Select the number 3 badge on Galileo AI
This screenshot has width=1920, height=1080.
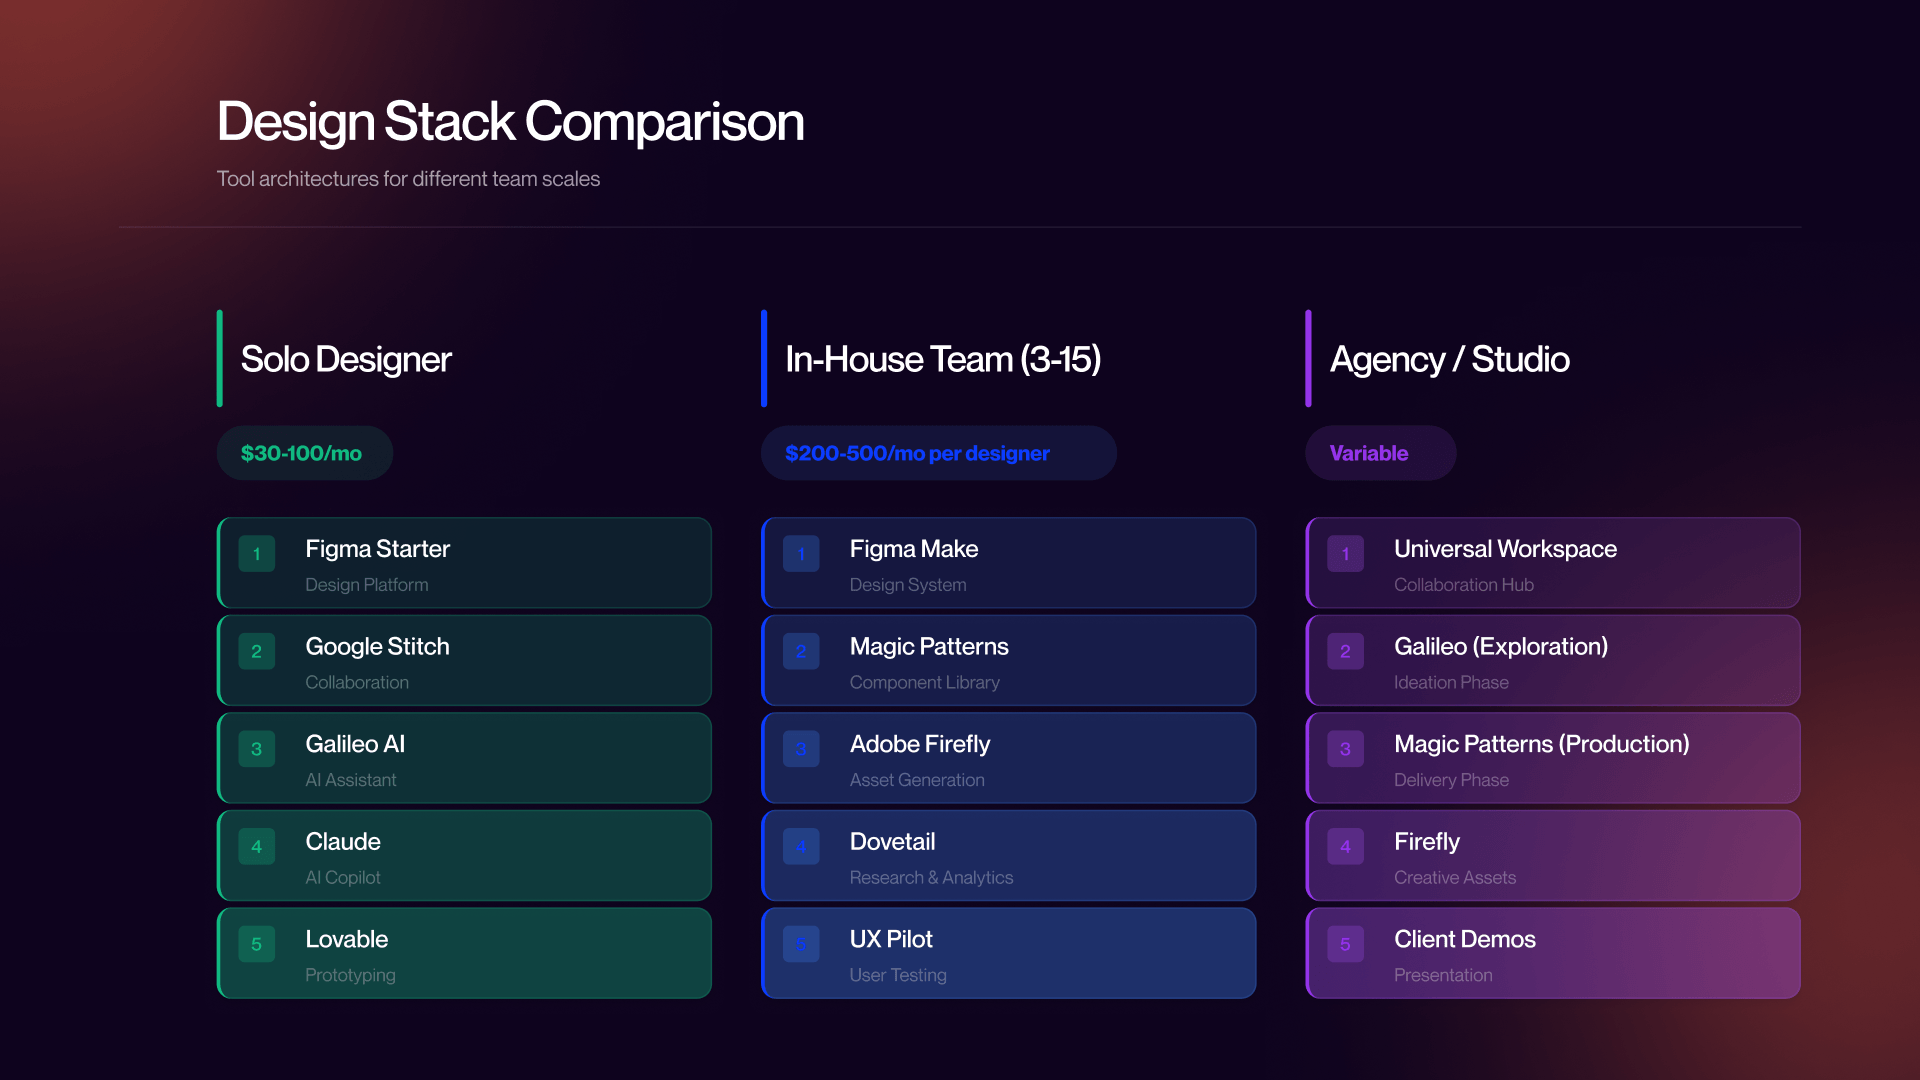(257, 749)
